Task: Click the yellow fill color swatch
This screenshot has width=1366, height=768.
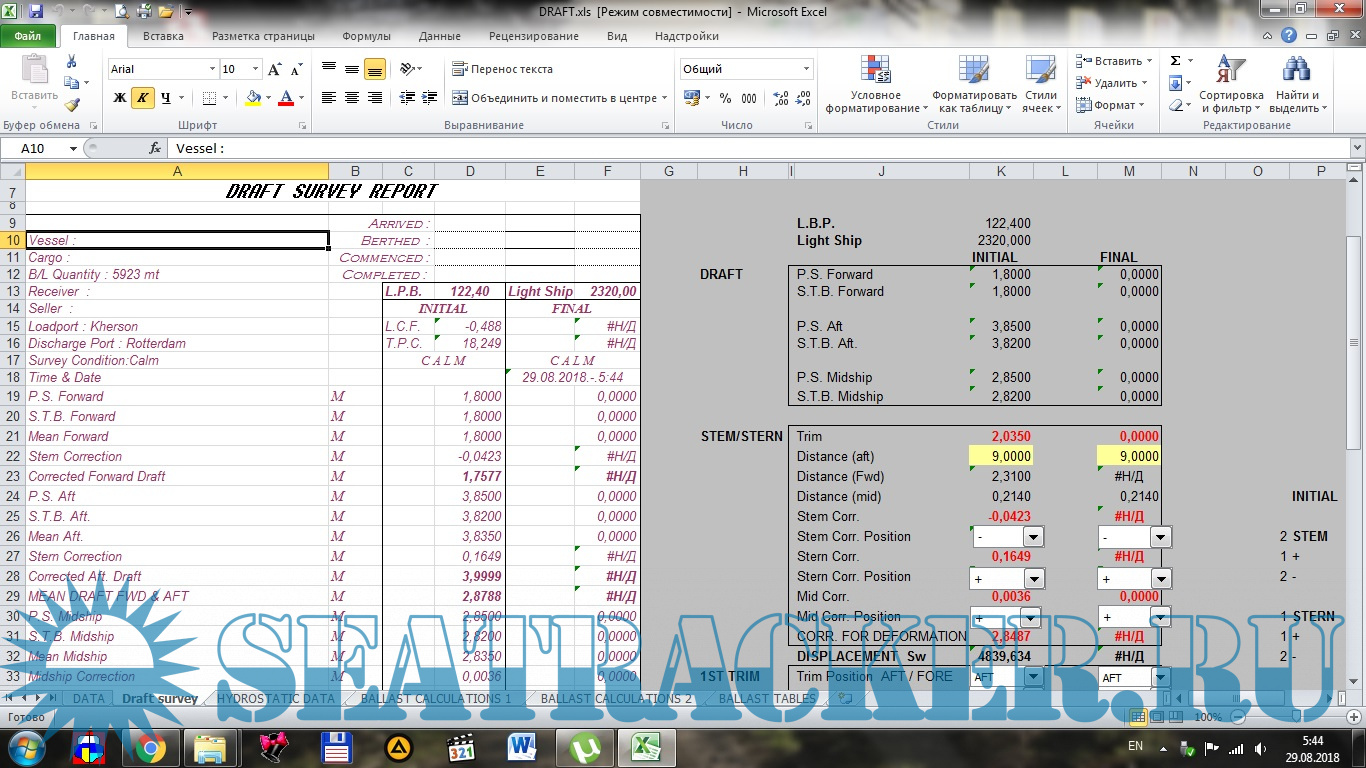Action: [253, 98]
